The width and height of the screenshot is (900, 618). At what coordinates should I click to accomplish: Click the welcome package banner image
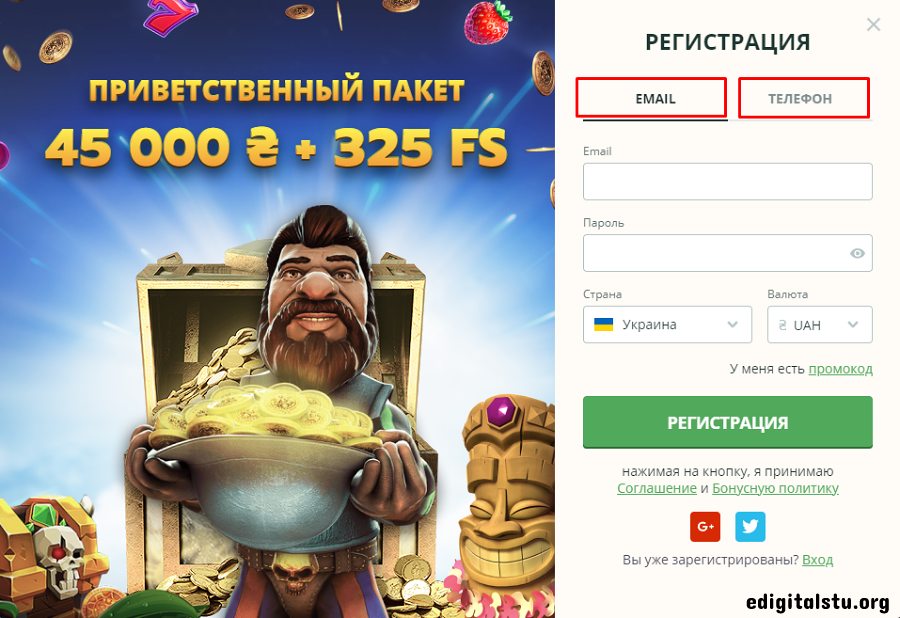pyautogui.click(x=277, y=309)
